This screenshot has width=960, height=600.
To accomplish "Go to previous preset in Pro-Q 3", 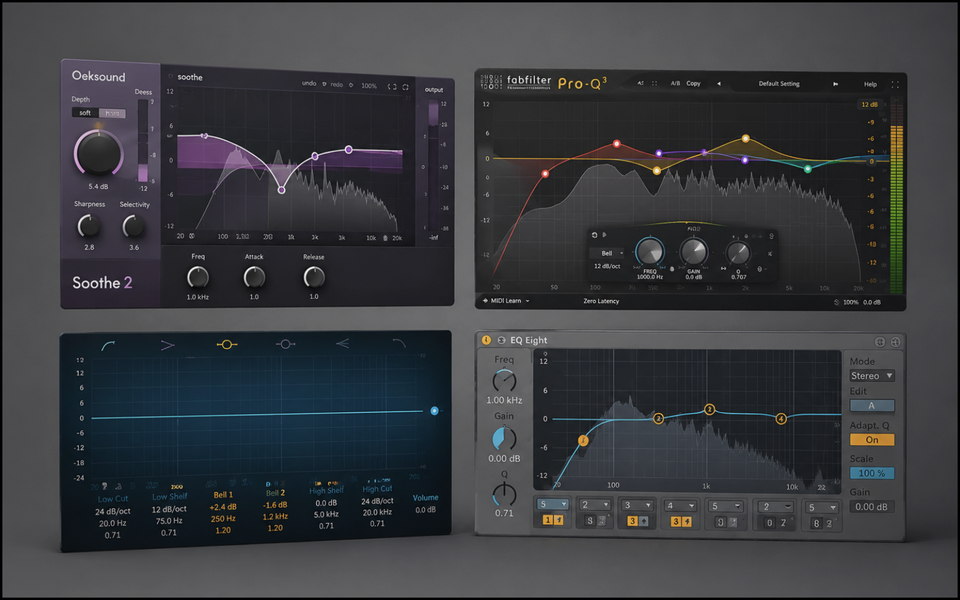I will pos(719,84).
